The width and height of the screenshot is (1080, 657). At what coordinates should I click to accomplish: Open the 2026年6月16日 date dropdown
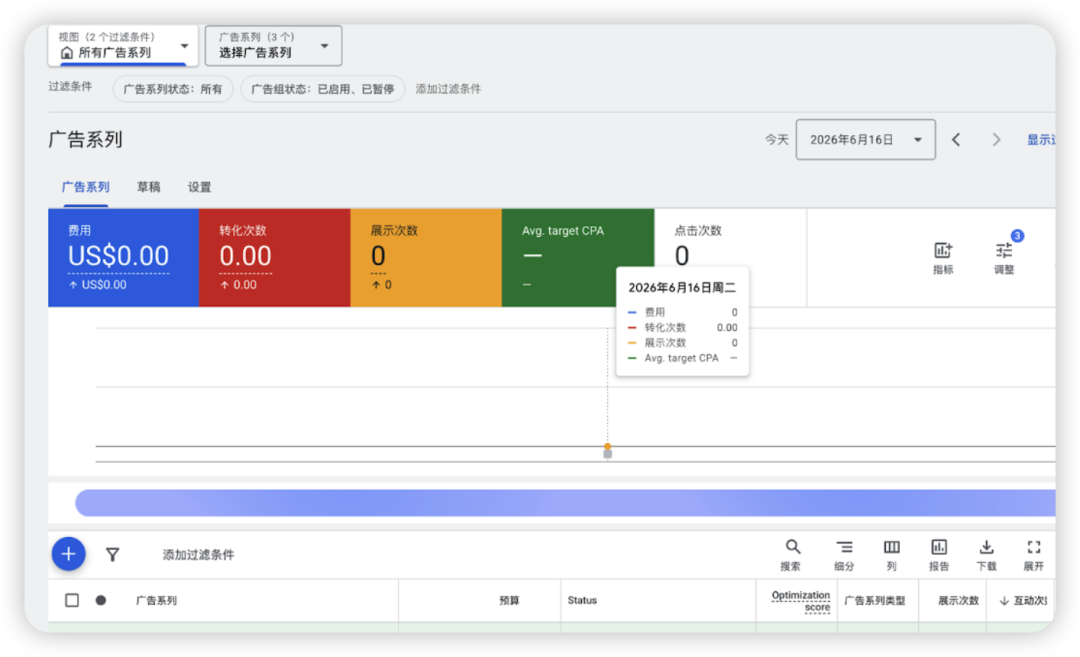click(x=866, y=140)
